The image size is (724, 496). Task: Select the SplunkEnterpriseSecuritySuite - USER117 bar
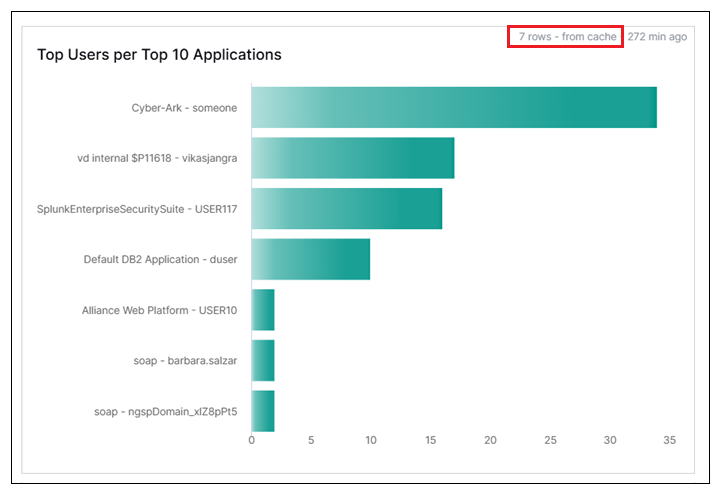[347, 208]
